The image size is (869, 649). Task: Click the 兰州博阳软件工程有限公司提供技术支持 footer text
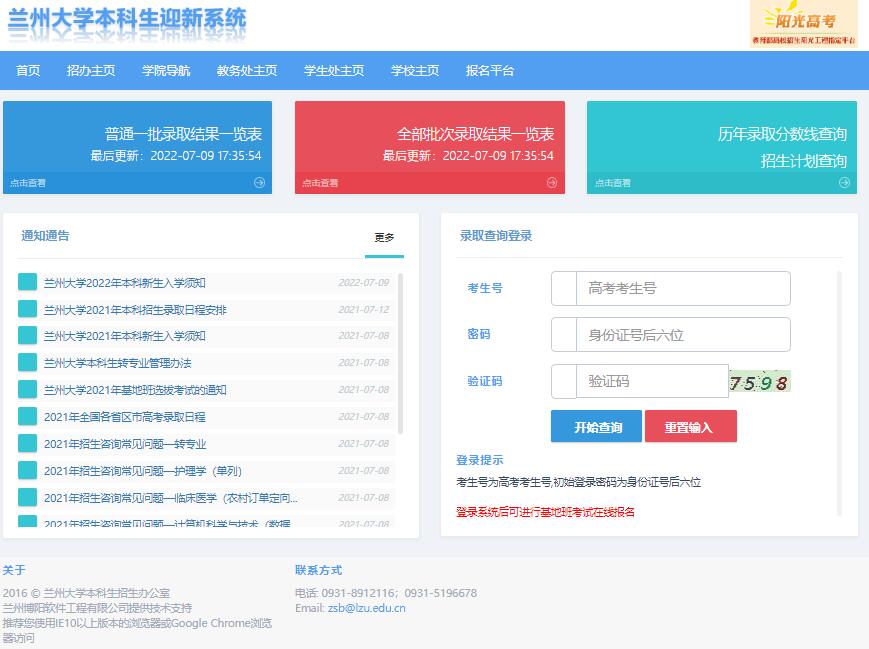[97, 608]
